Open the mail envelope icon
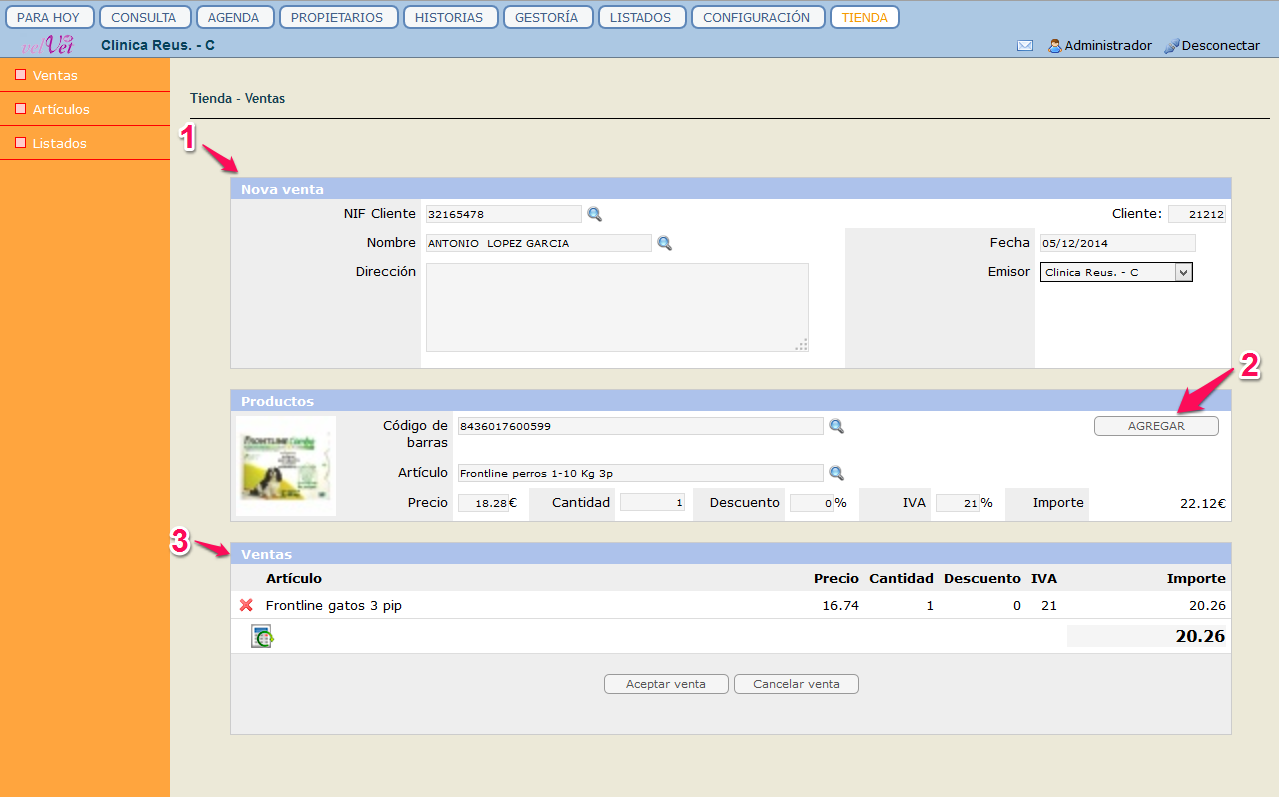1279x797 pixels. tap(1025, 46)
